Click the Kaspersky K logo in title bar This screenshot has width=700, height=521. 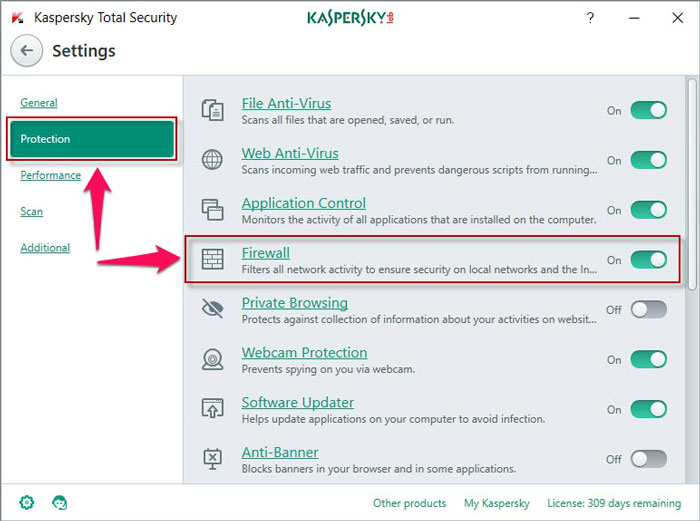(x=17, y=18)
